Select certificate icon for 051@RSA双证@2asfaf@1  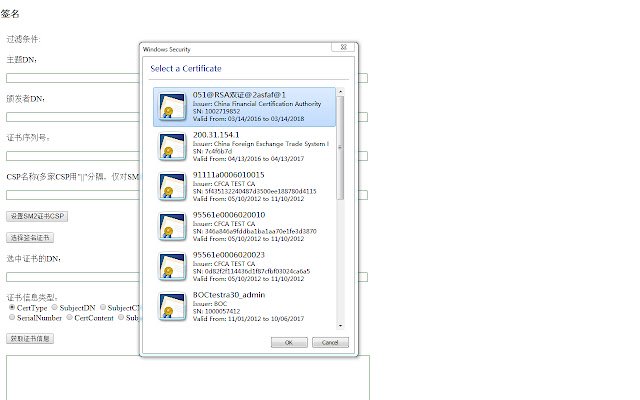coord(172,106)
